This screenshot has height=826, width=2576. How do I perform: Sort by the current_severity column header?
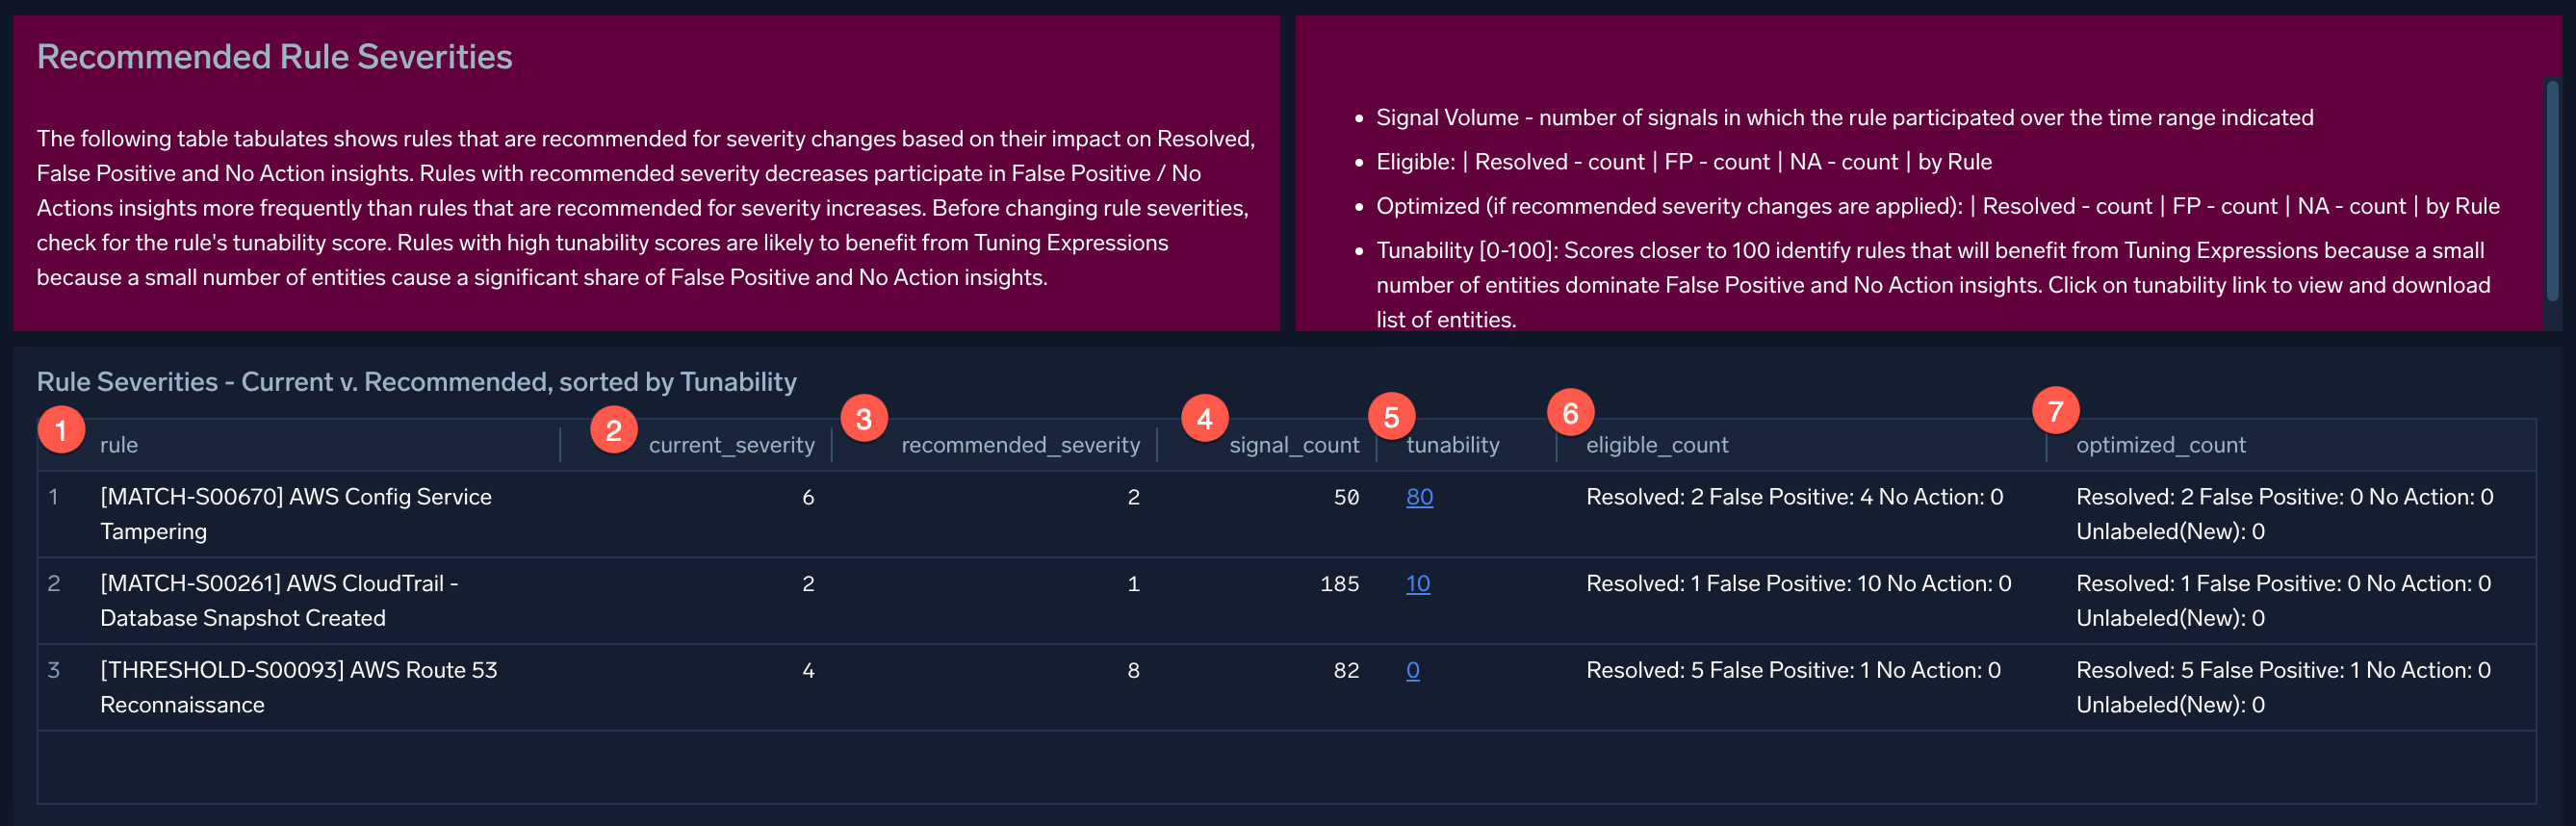point(731,446)
